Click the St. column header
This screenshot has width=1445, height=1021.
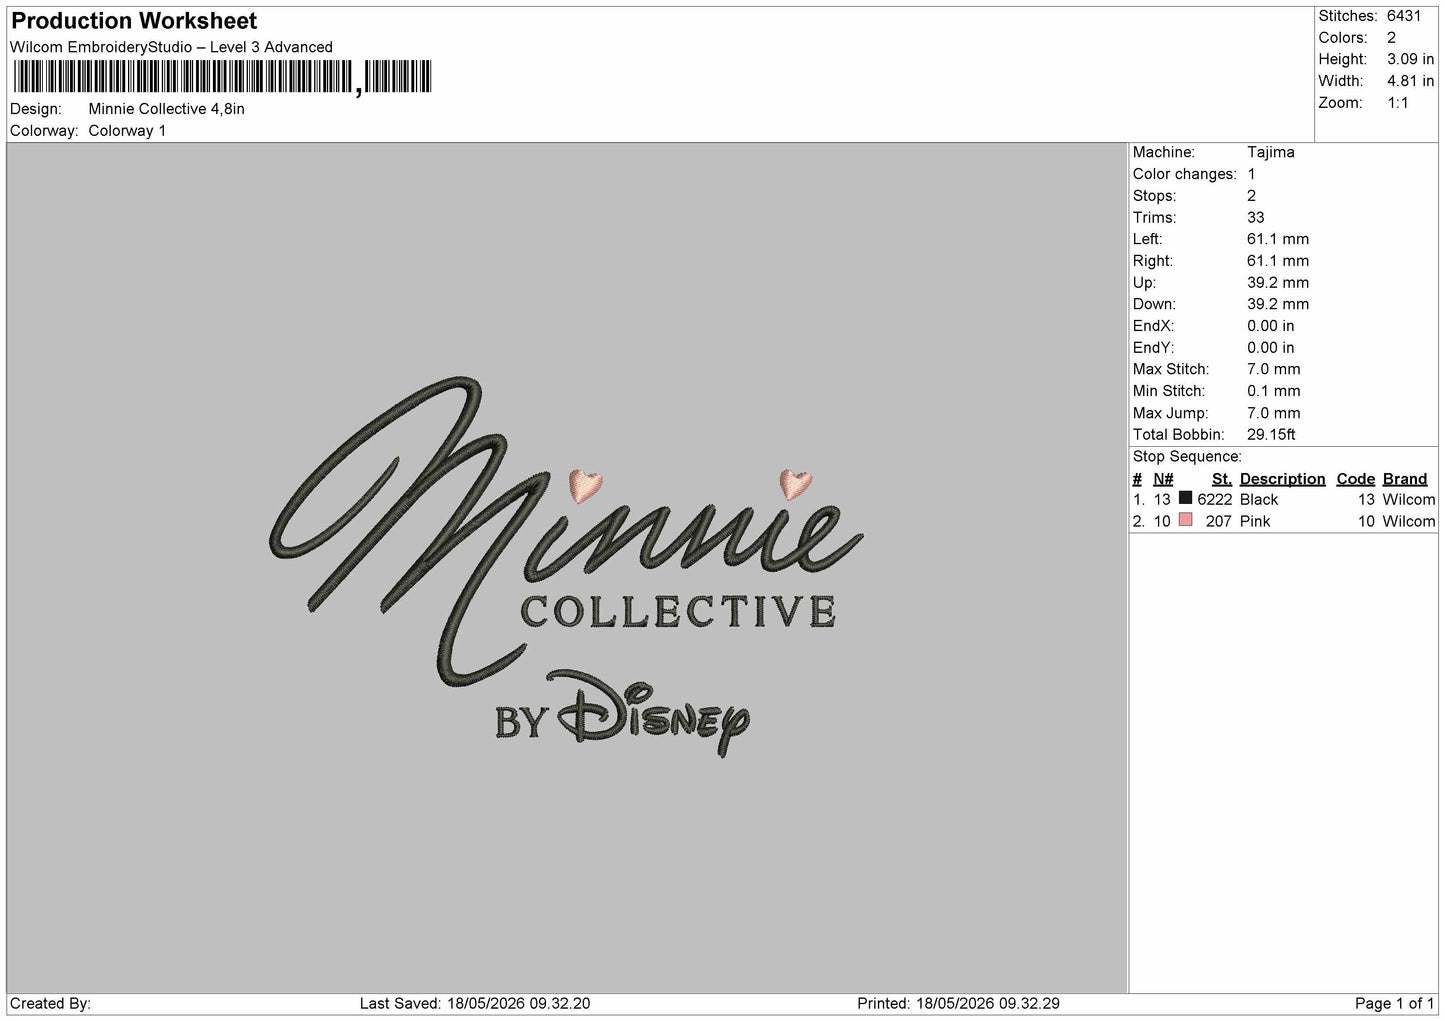(x=1221, y=479)
